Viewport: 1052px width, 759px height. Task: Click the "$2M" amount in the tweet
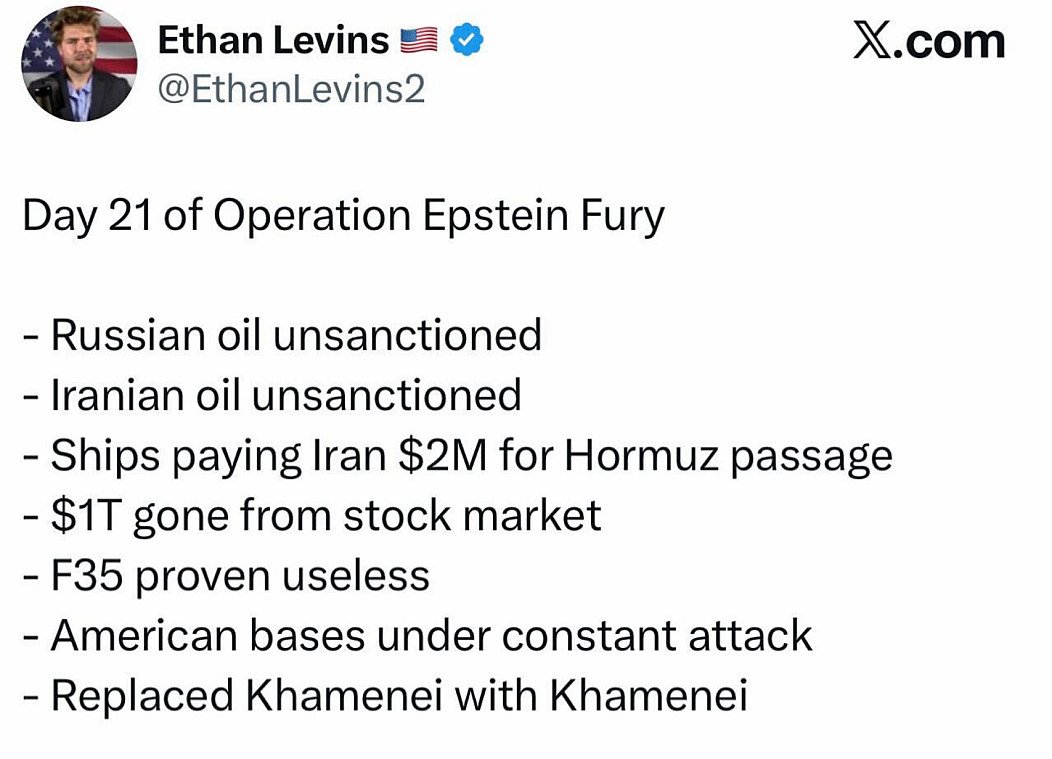tap(442, 455)
